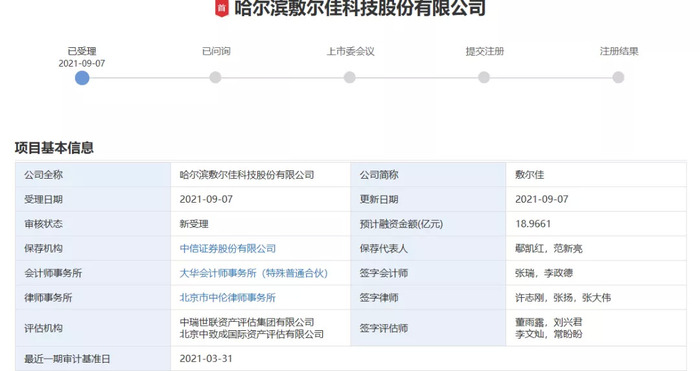Screen dimensions: 700x371
Task: Click the 18.9661 financing amount cell
Action: pyautogui.click(x=596, y=224)
